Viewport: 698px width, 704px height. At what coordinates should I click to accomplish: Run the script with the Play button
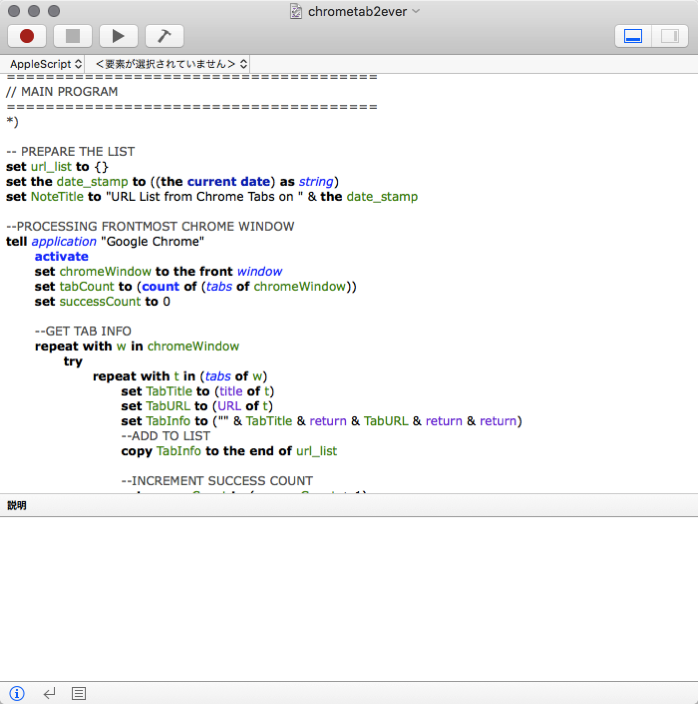[119, 36]
